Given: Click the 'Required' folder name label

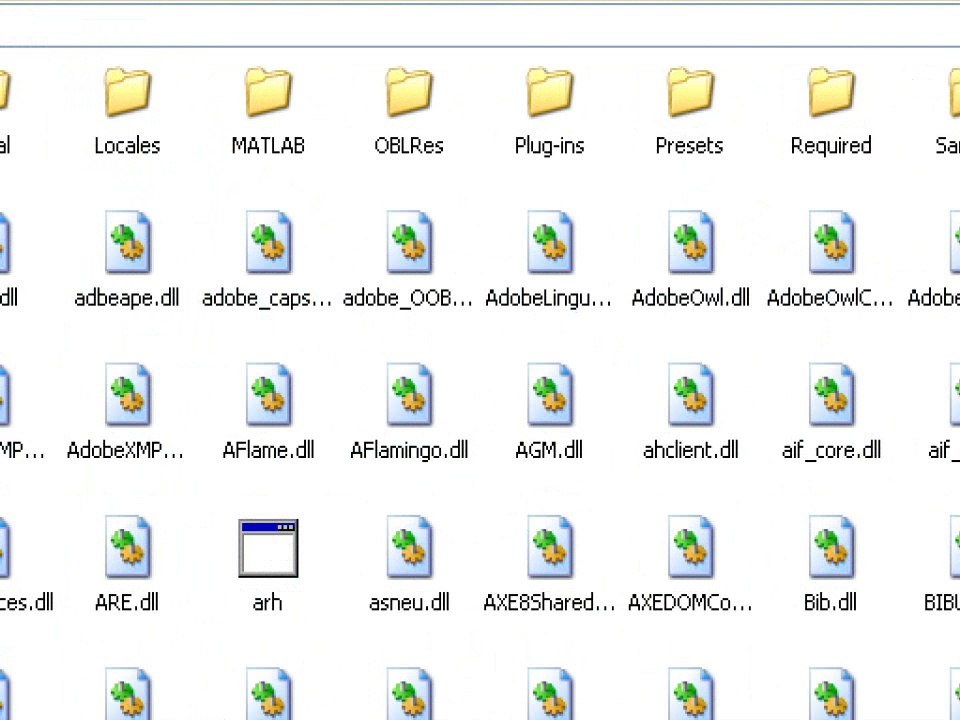Looking at the screenshot, I should point(831,146).
